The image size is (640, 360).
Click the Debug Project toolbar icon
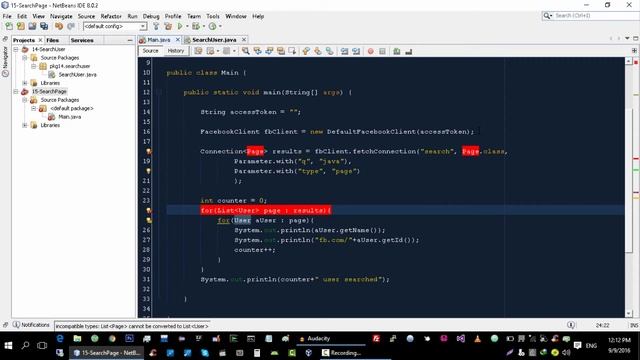click(196, 26)
